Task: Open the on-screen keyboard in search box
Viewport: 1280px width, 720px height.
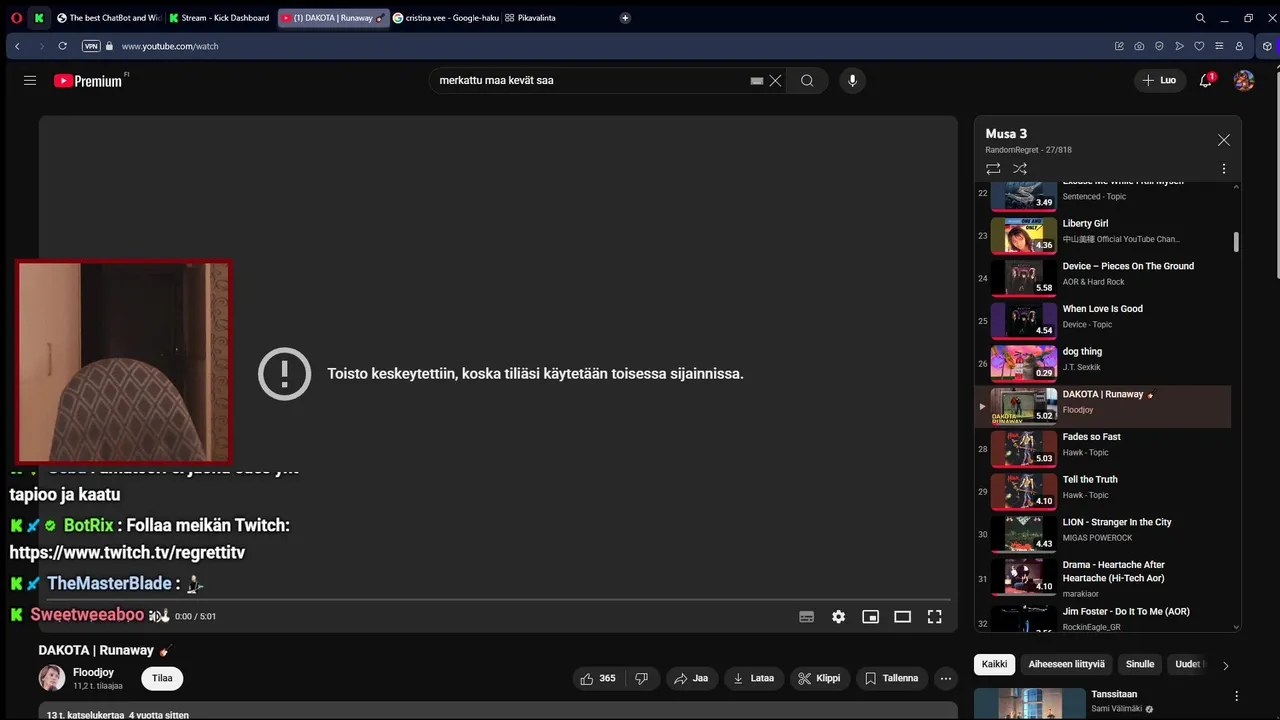Action: click(x=757, y=81)
